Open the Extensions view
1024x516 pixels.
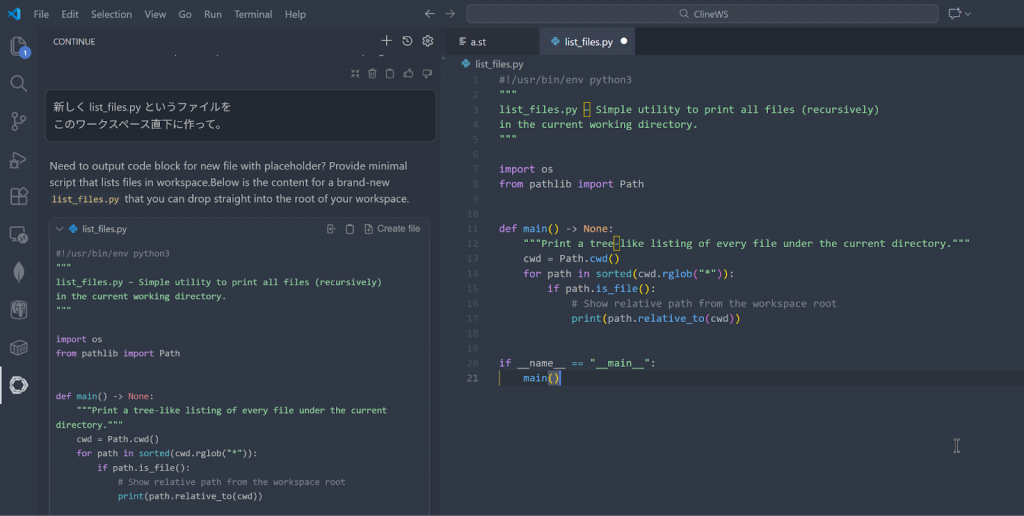pos(18,197)
